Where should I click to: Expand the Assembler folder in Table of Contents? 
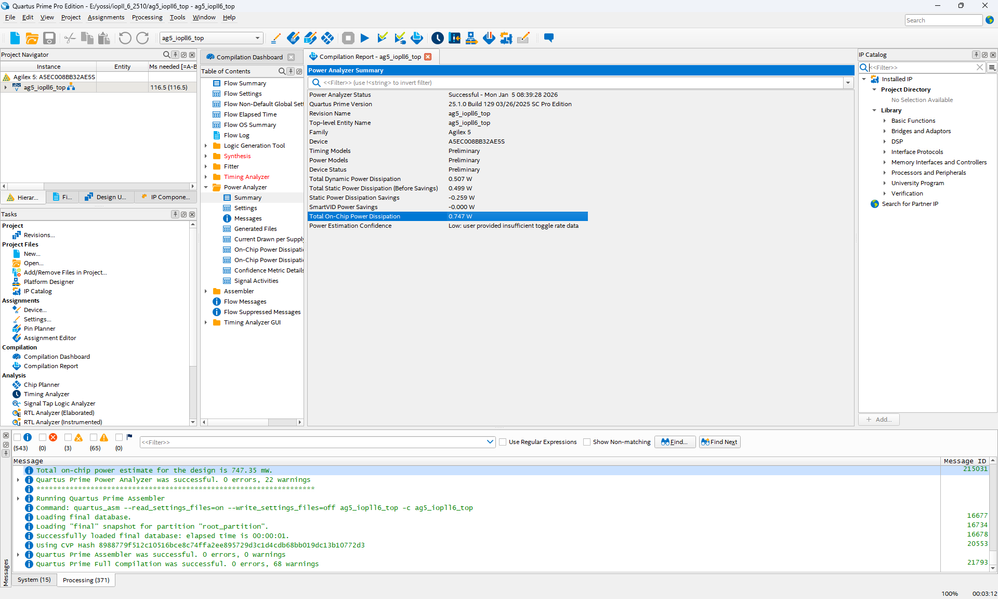click(206, 291)
